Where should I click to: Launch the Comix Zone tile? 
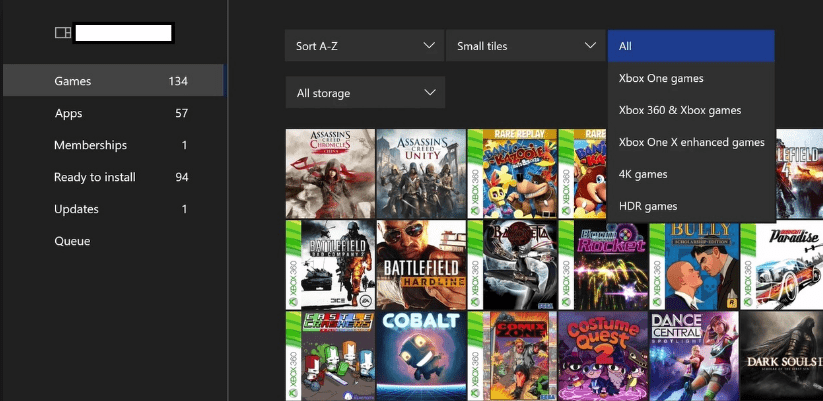[512, 356]
